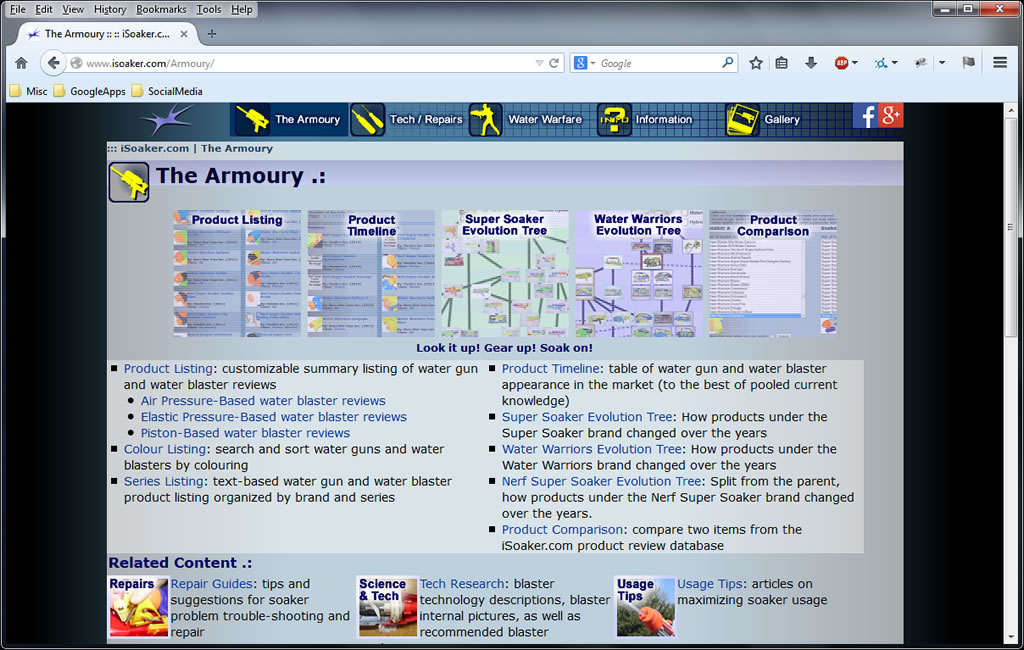Open the Repair Guides link

pos(211,583)
